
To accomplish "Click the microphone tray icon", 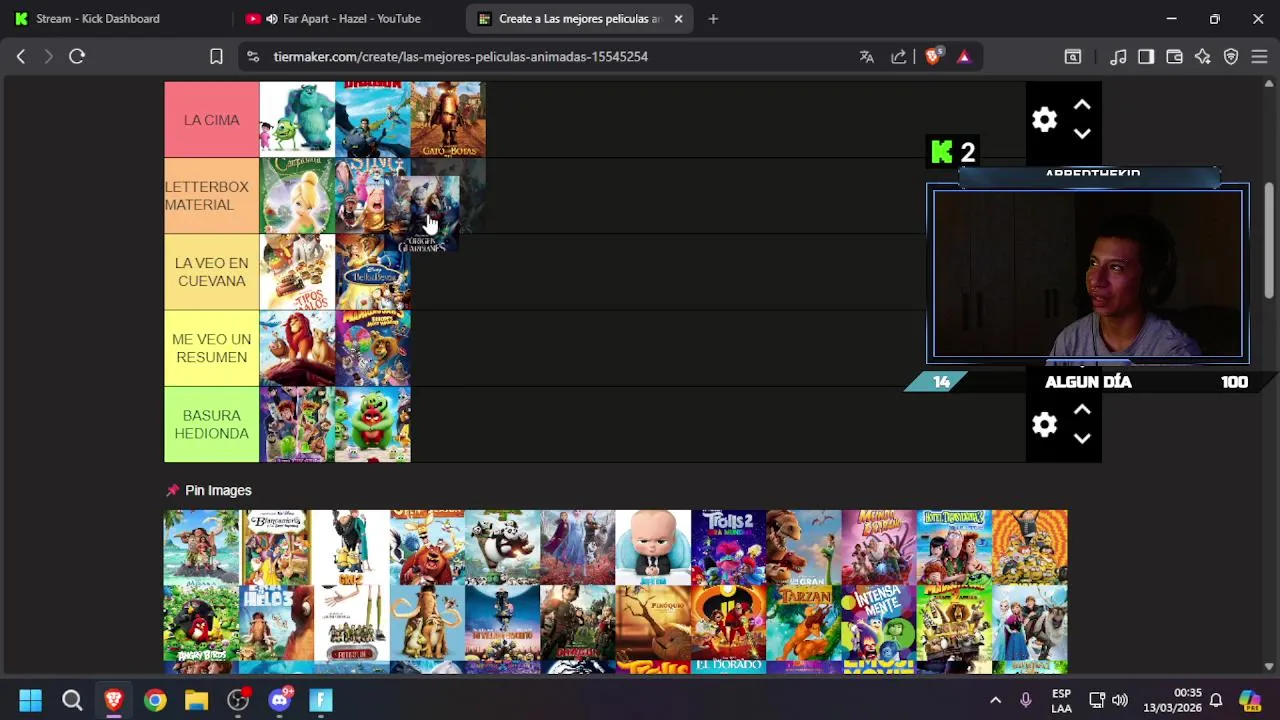I will [1025, 700].
